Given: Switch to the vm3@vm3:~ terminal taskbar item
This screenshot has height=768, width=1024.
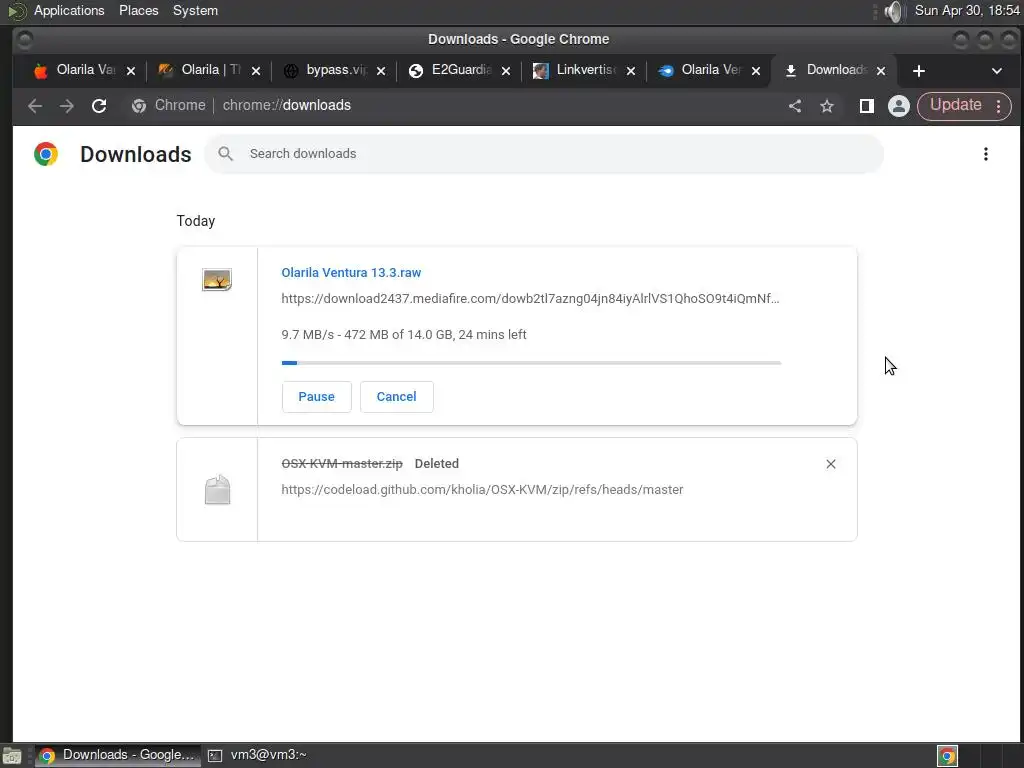Looking at the screenshot, I should tap(257, 755).
